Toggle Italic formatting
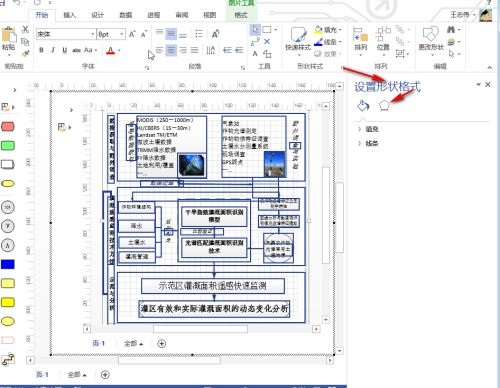This screenshot has height=388, width=500. (x=53, y=50)
